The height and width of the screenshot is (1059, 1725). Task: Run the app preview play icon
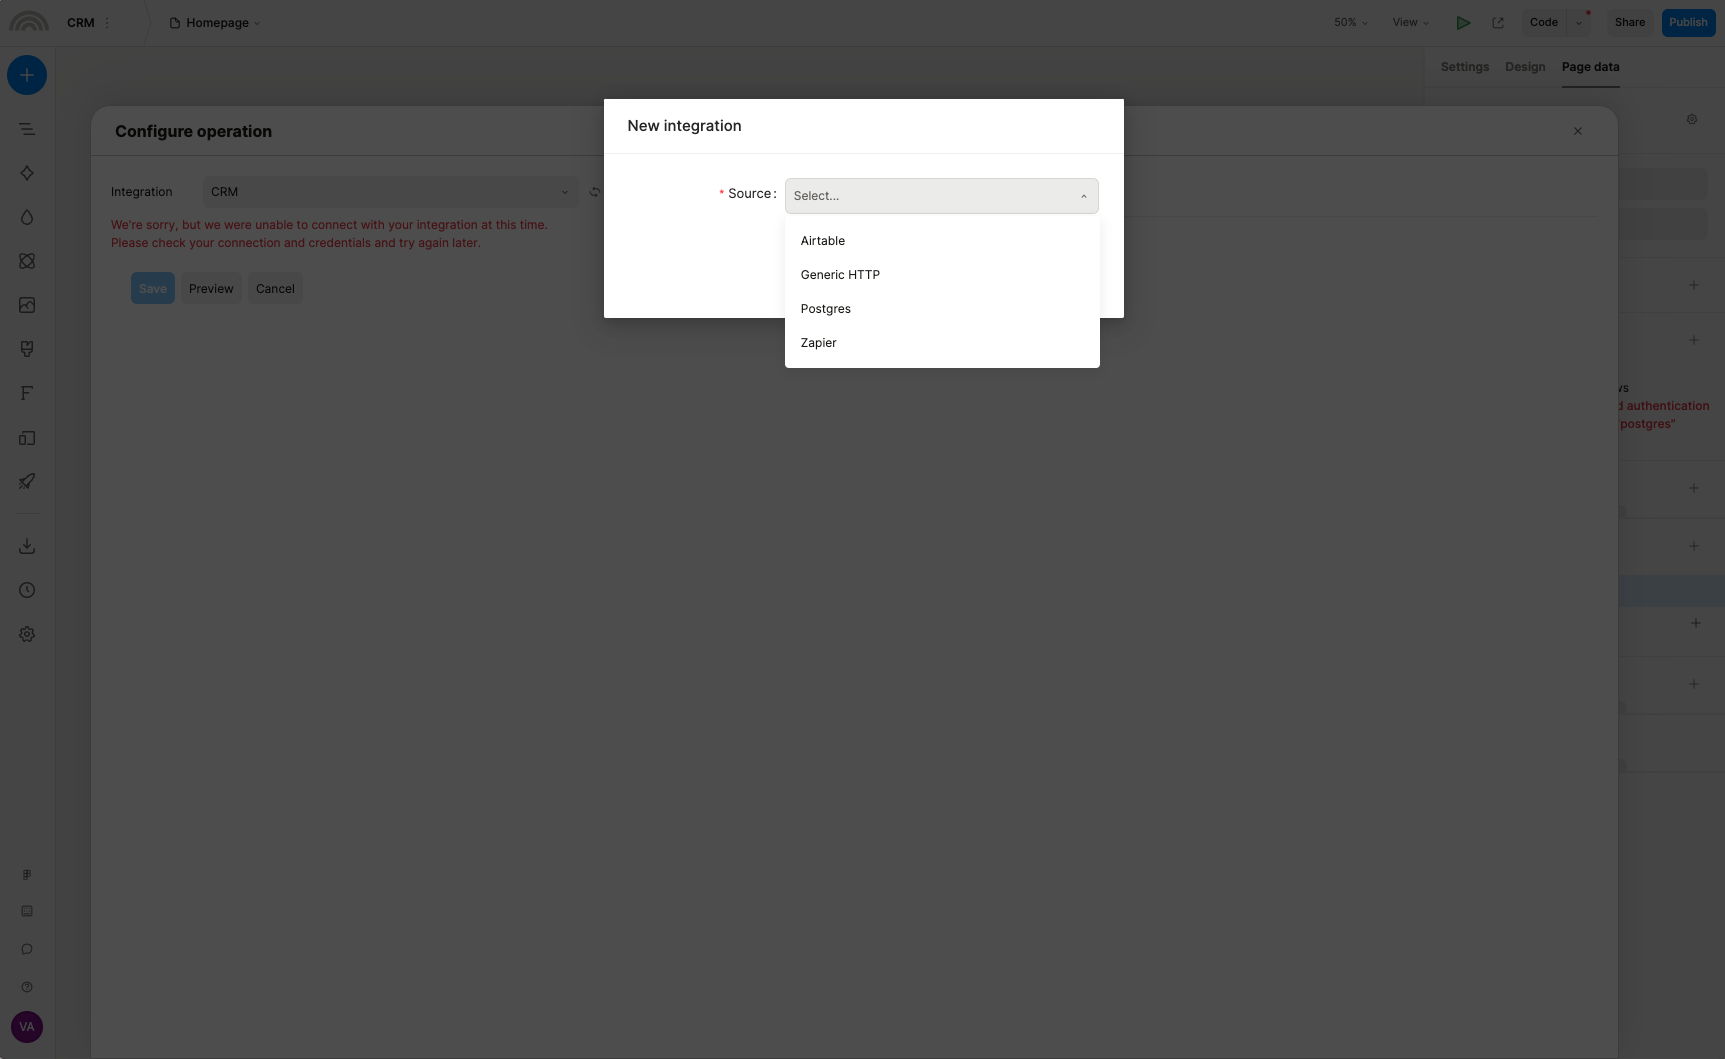click(x=1463, y=23)
